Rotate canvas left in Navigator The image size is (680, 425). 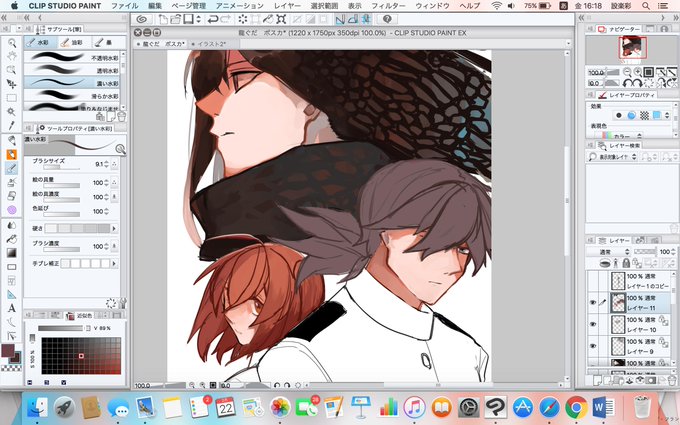pyautogui.click(x=627, y=83)
